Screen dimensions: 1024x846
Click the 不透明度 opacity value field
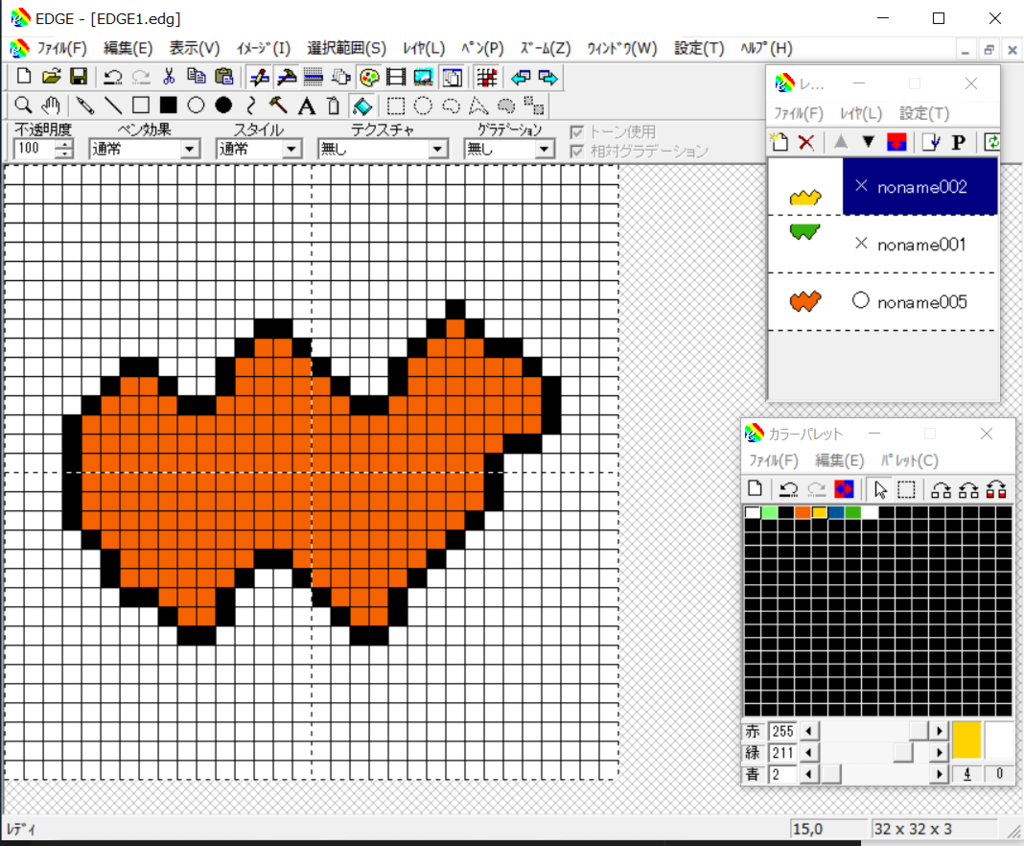[x=34, y=149]
